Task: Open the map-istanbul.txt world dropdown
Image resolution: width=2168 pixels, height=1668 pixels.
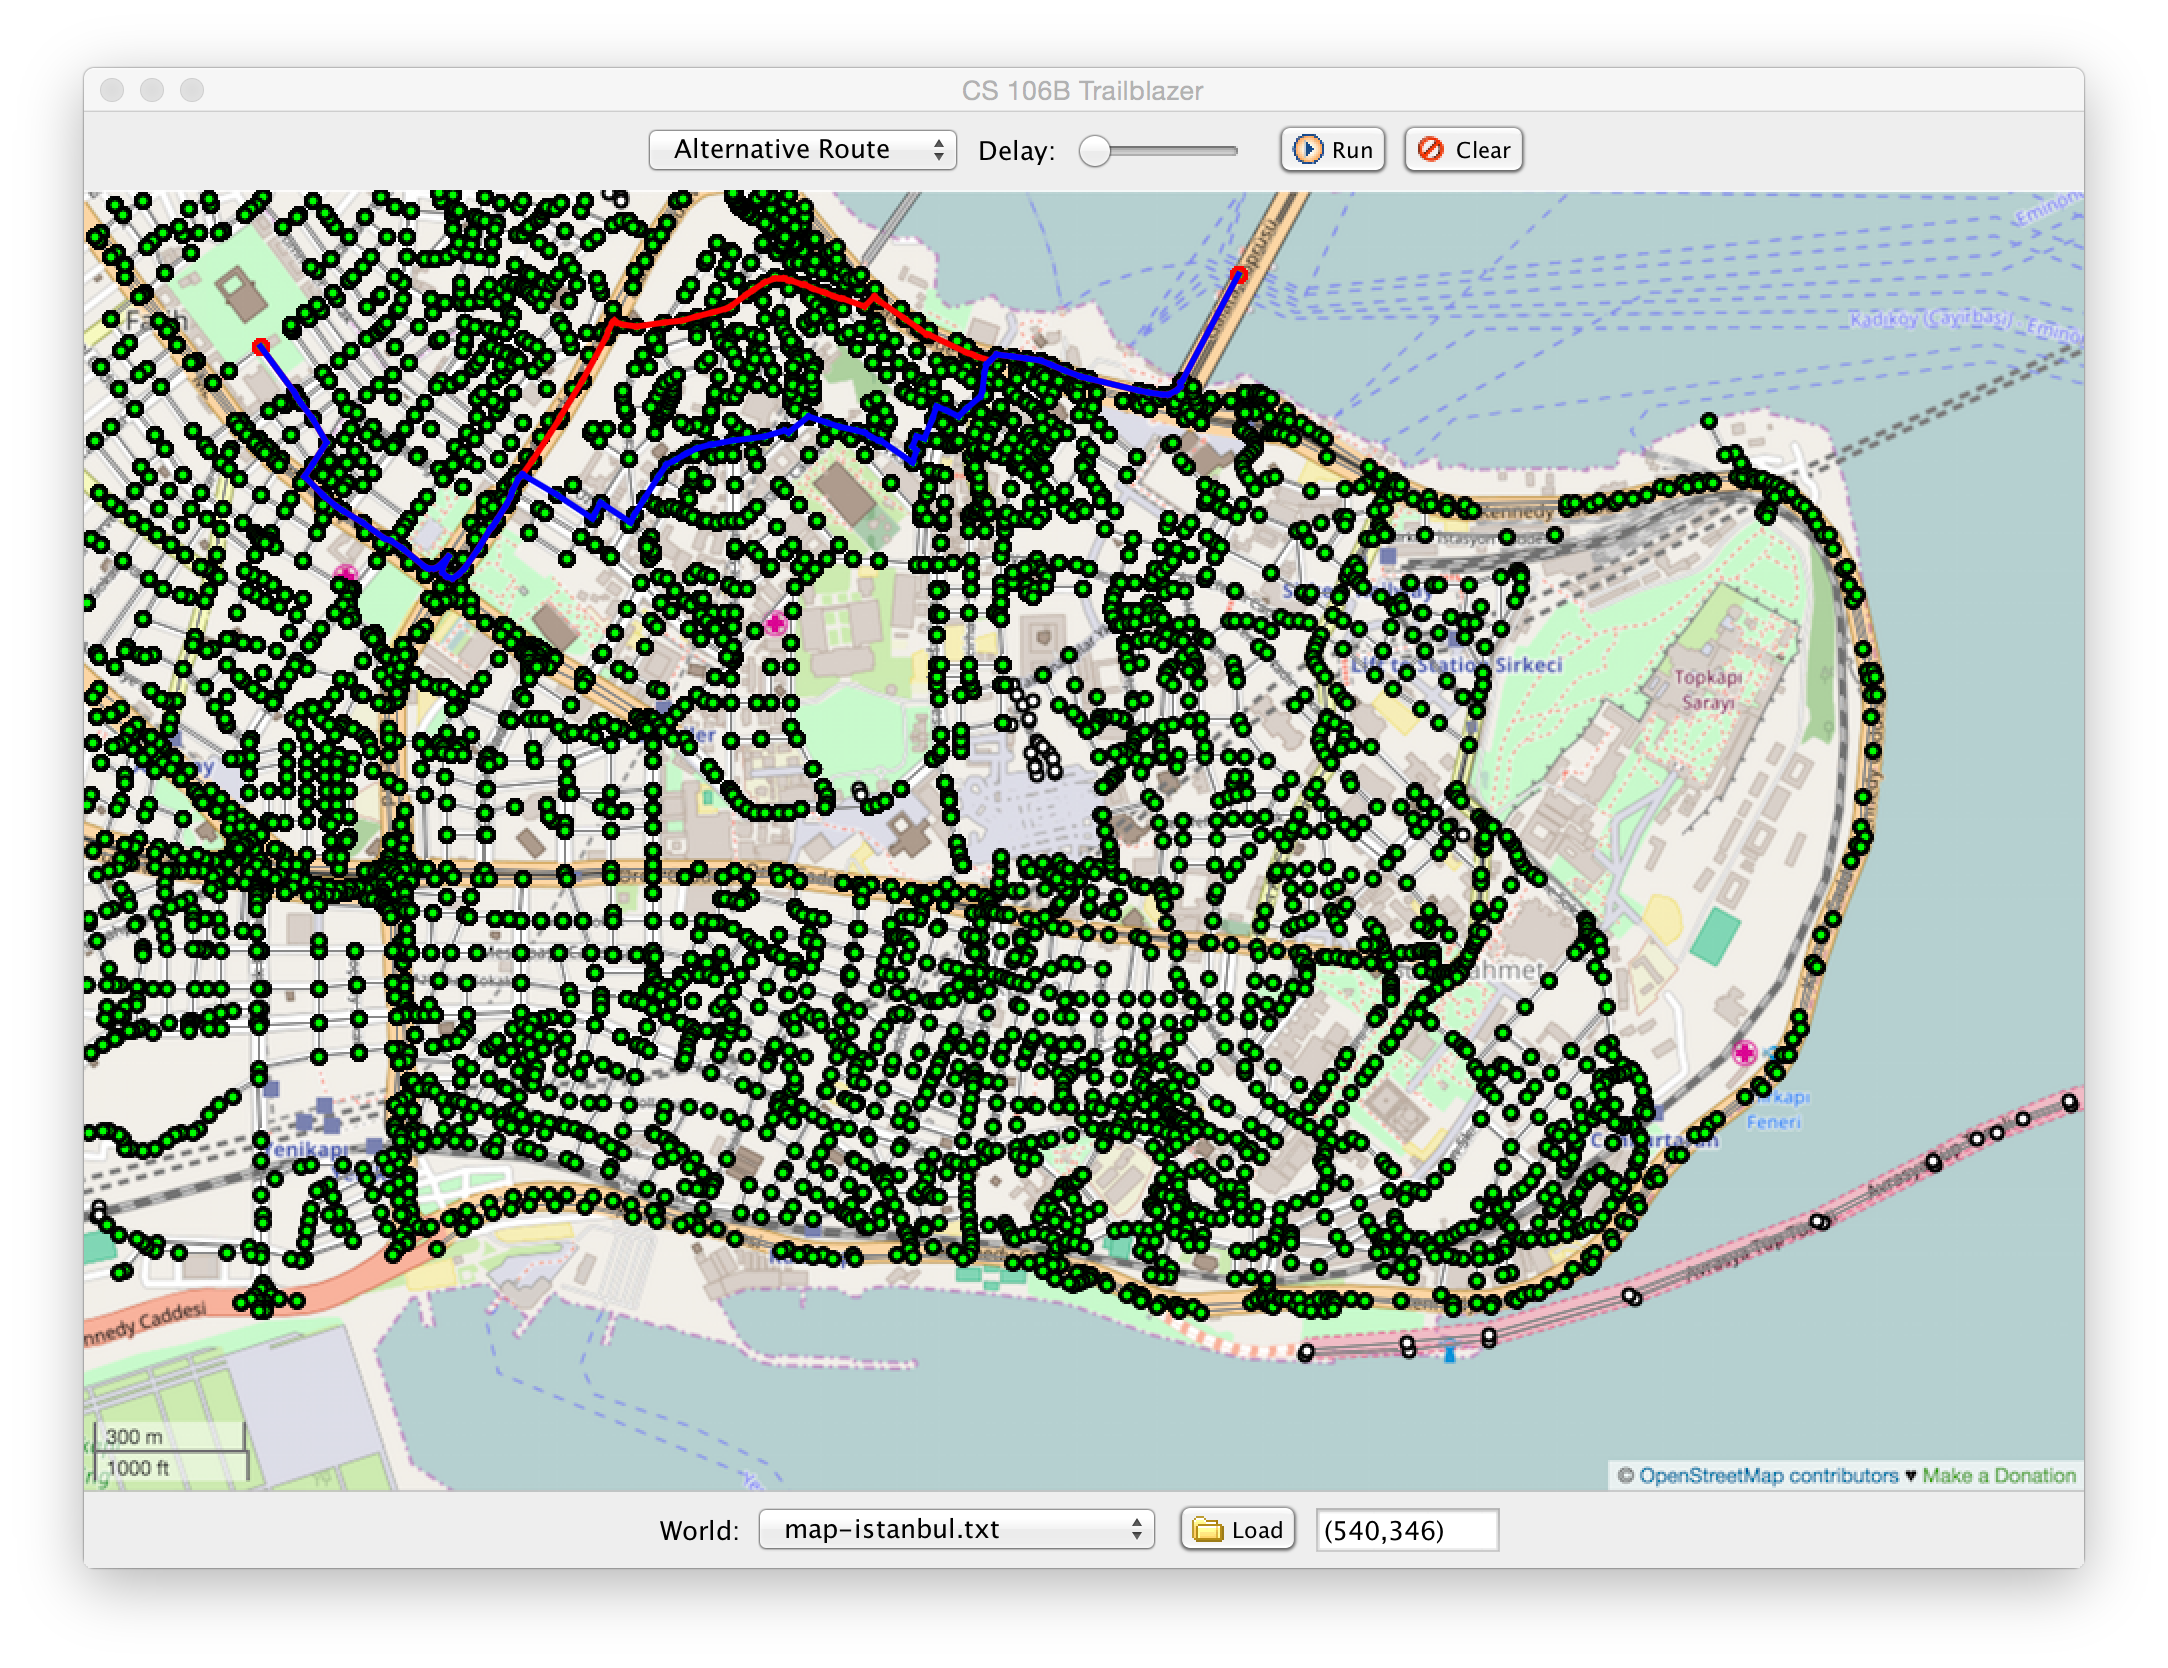Action: pyautogui.click(x=956, y=1530)
